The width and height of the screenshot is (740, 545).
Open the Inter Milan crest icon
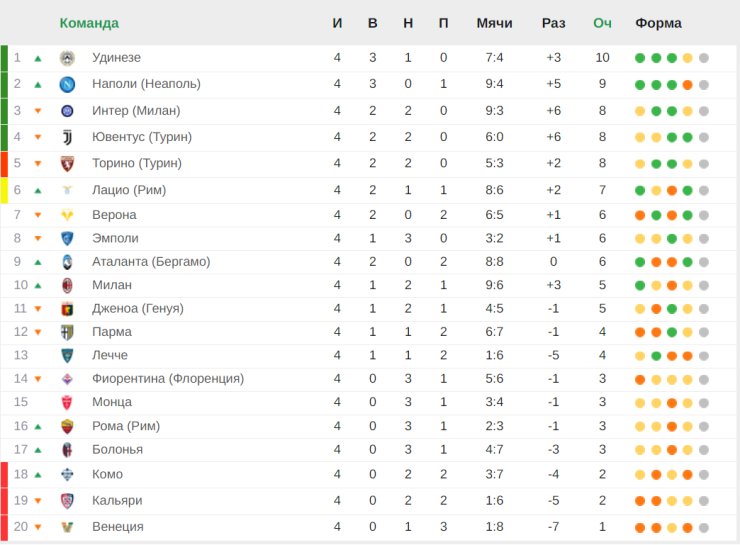67,111
